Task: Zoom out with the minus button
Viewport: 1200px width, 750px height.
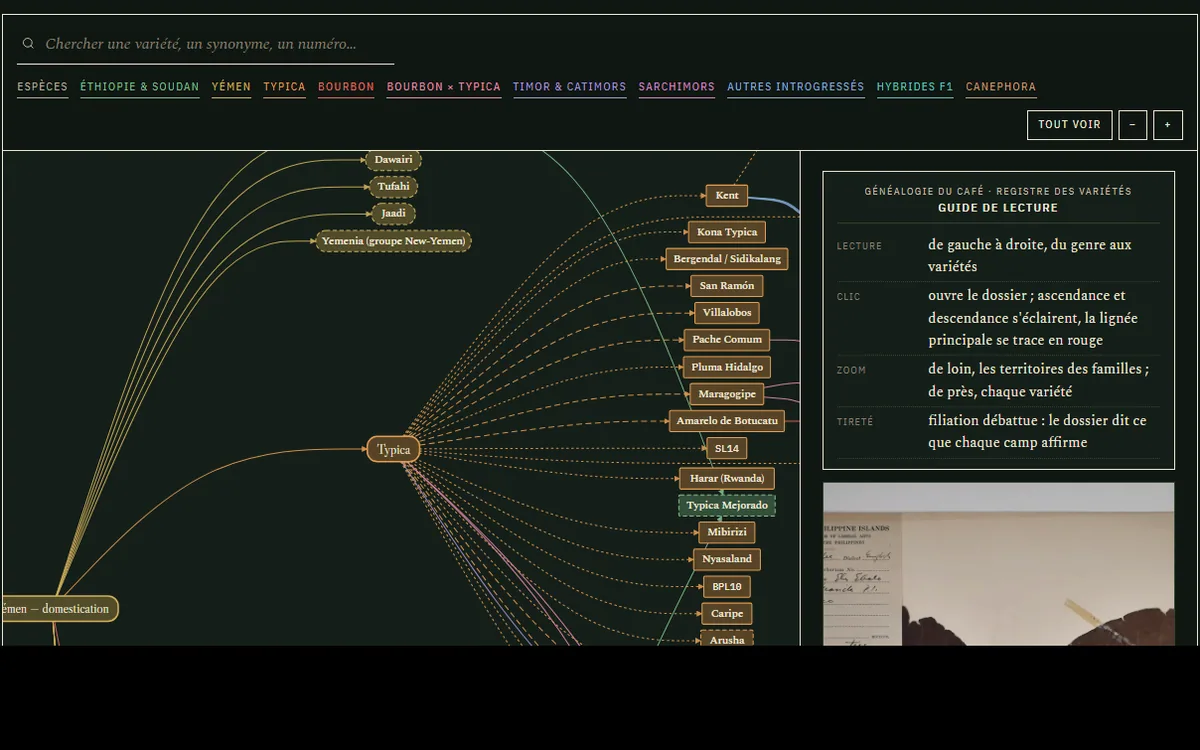Action: (1132, 125)
